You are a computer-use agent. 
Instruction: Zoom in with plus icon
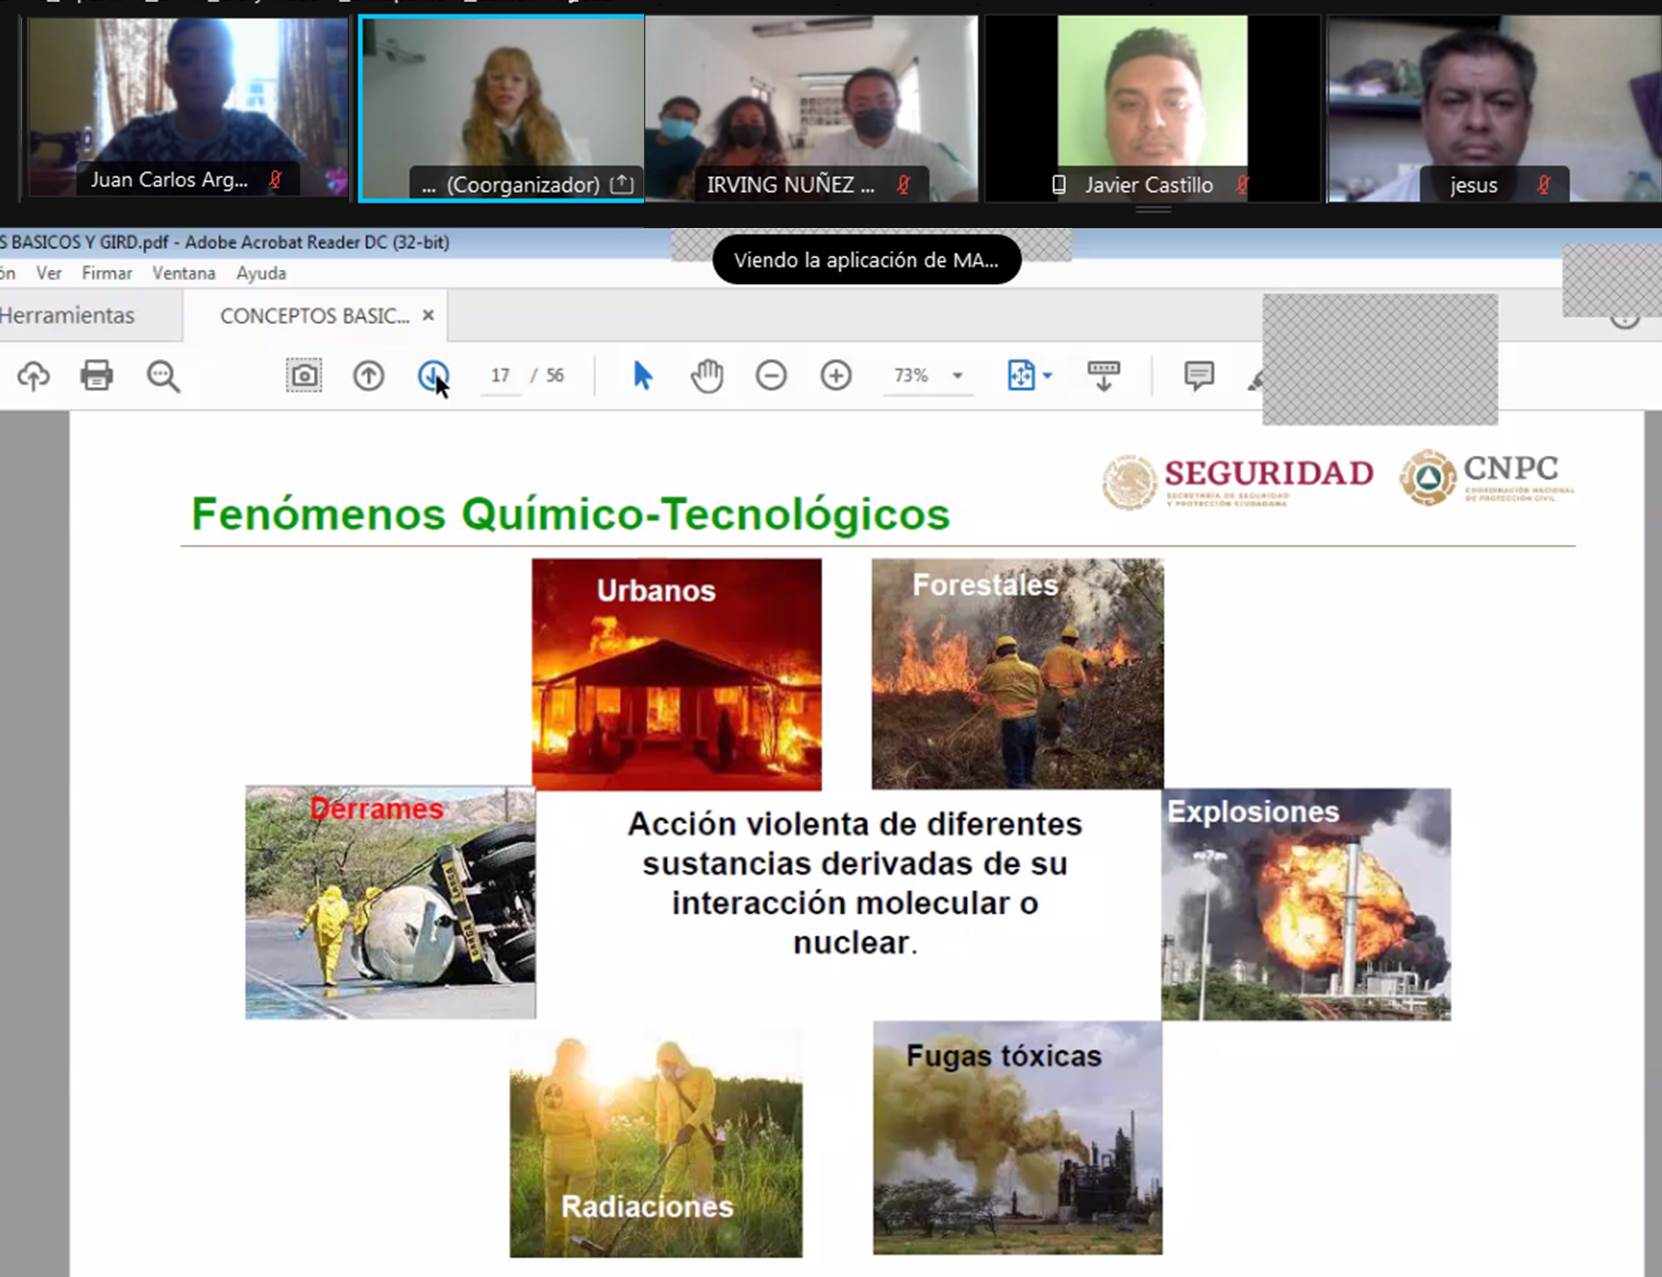click(836, 376)
